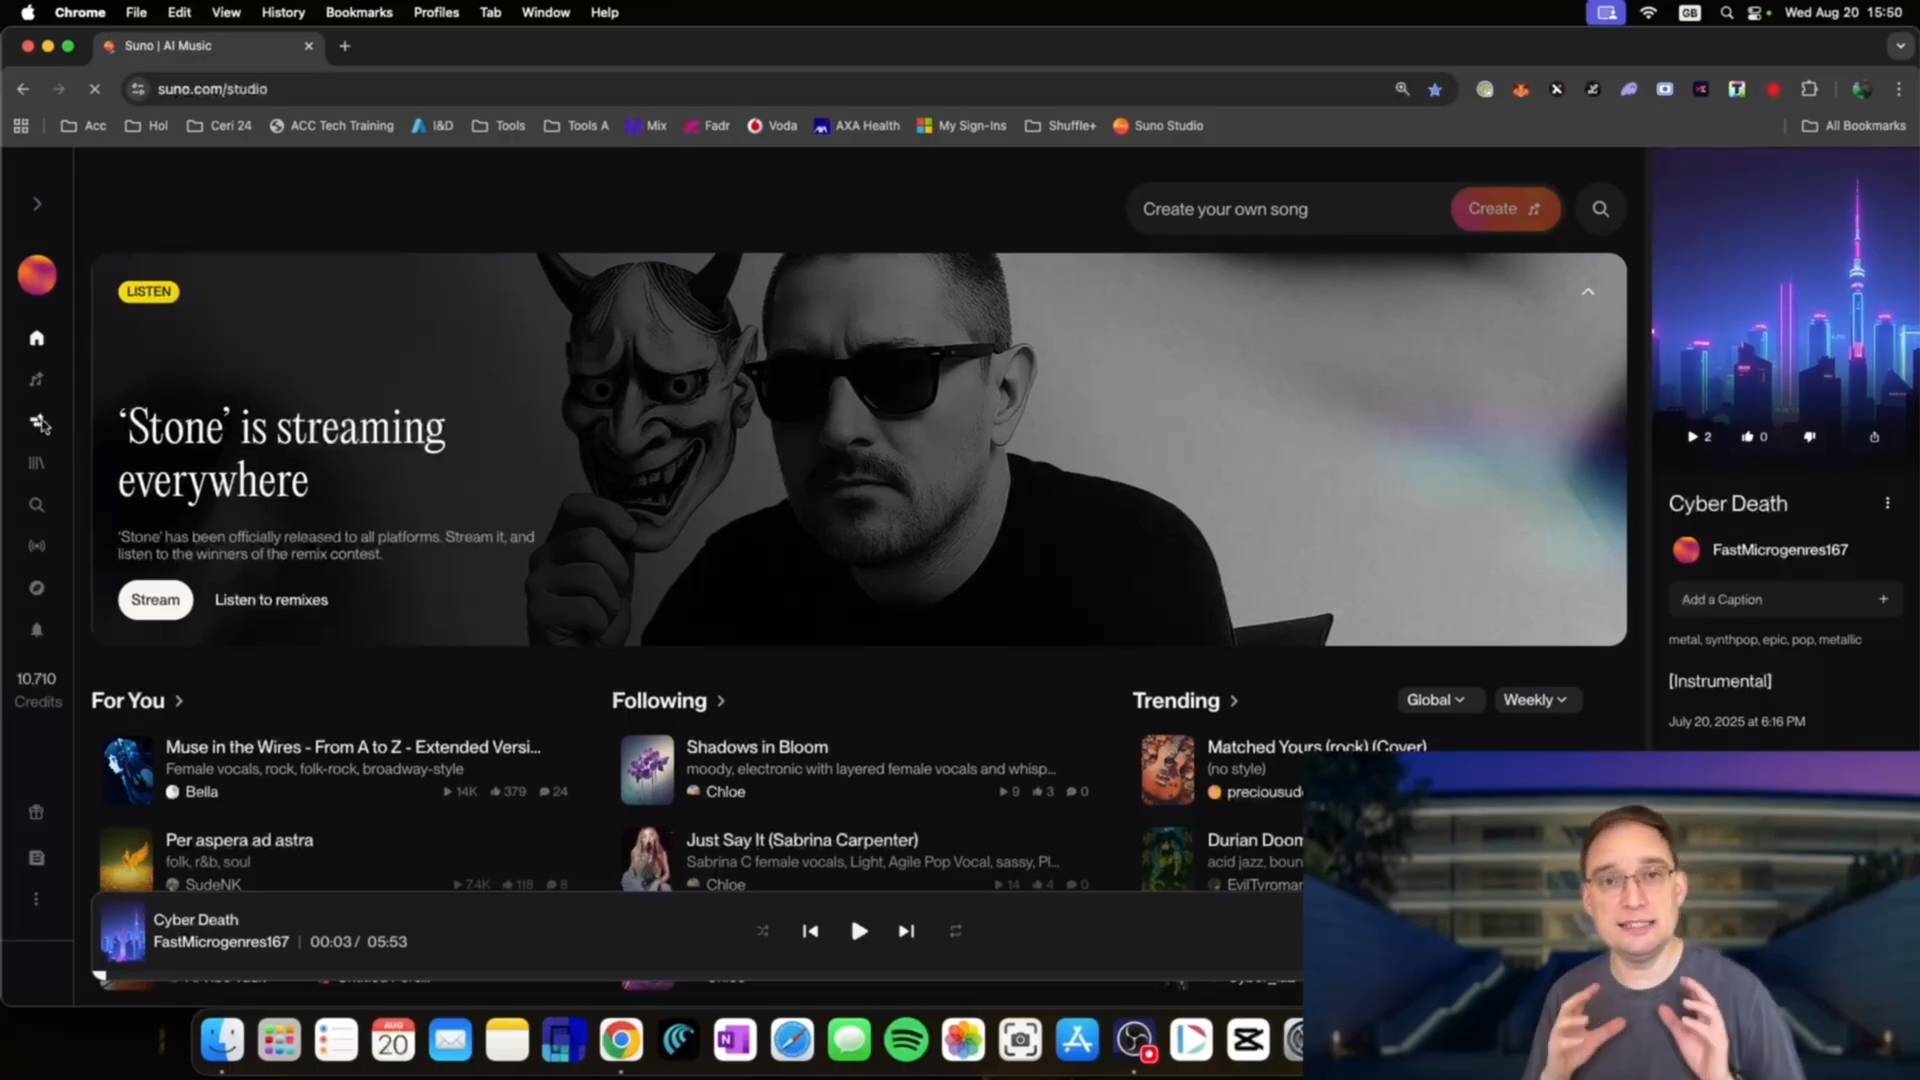Click the plus next to Add a Caption
Image resolution: width=1920 pixels, height=1080 pixels.
1883,600
